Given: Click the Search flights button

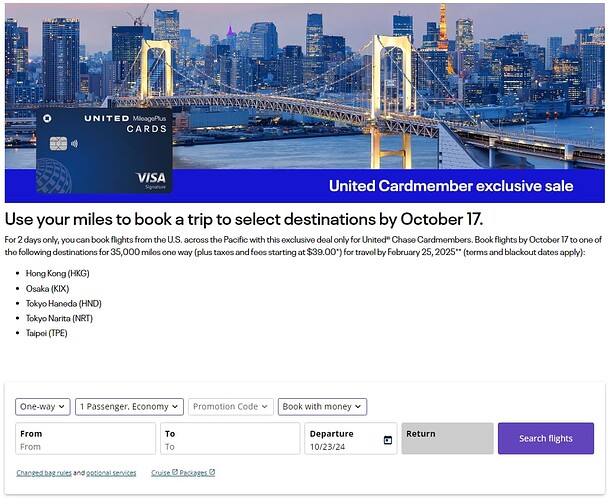Looking at the screenshot, I should click(545, 438).
